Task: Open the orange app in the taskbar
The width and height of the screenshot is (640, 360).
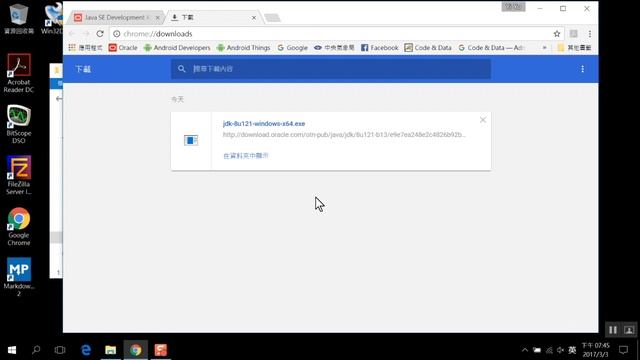Action: (x=161, y=350)
